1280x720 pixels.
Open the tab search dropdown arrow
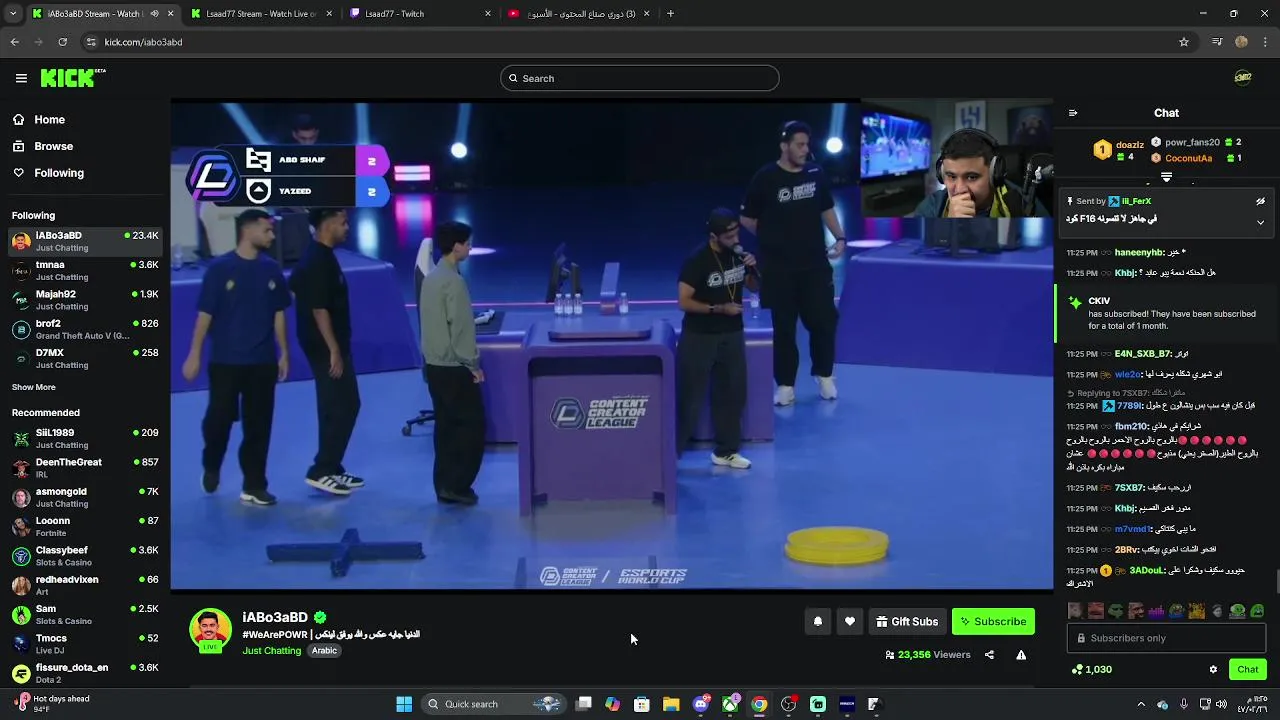[12, 14]
